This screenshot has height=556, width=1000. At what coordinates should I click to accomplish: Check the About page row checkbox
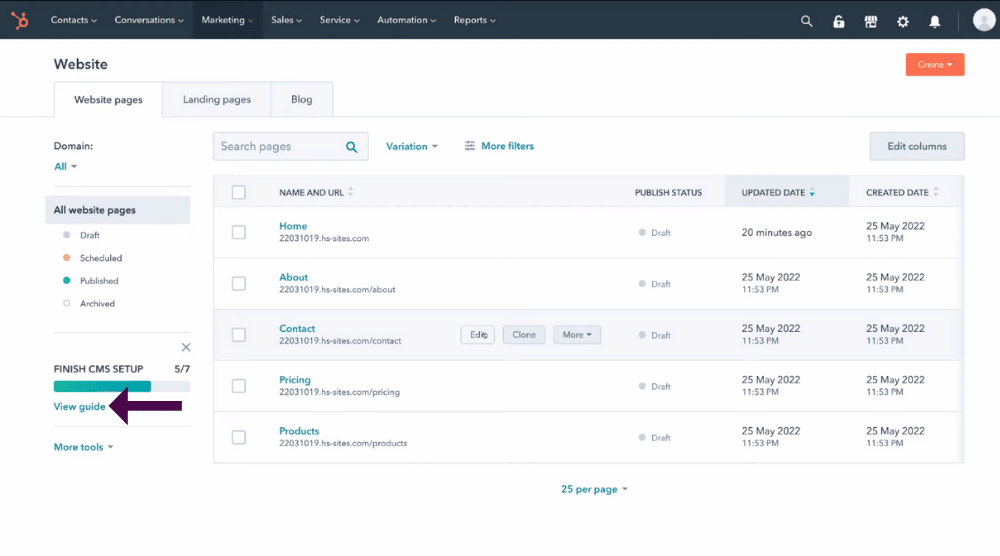coord(239,283)
